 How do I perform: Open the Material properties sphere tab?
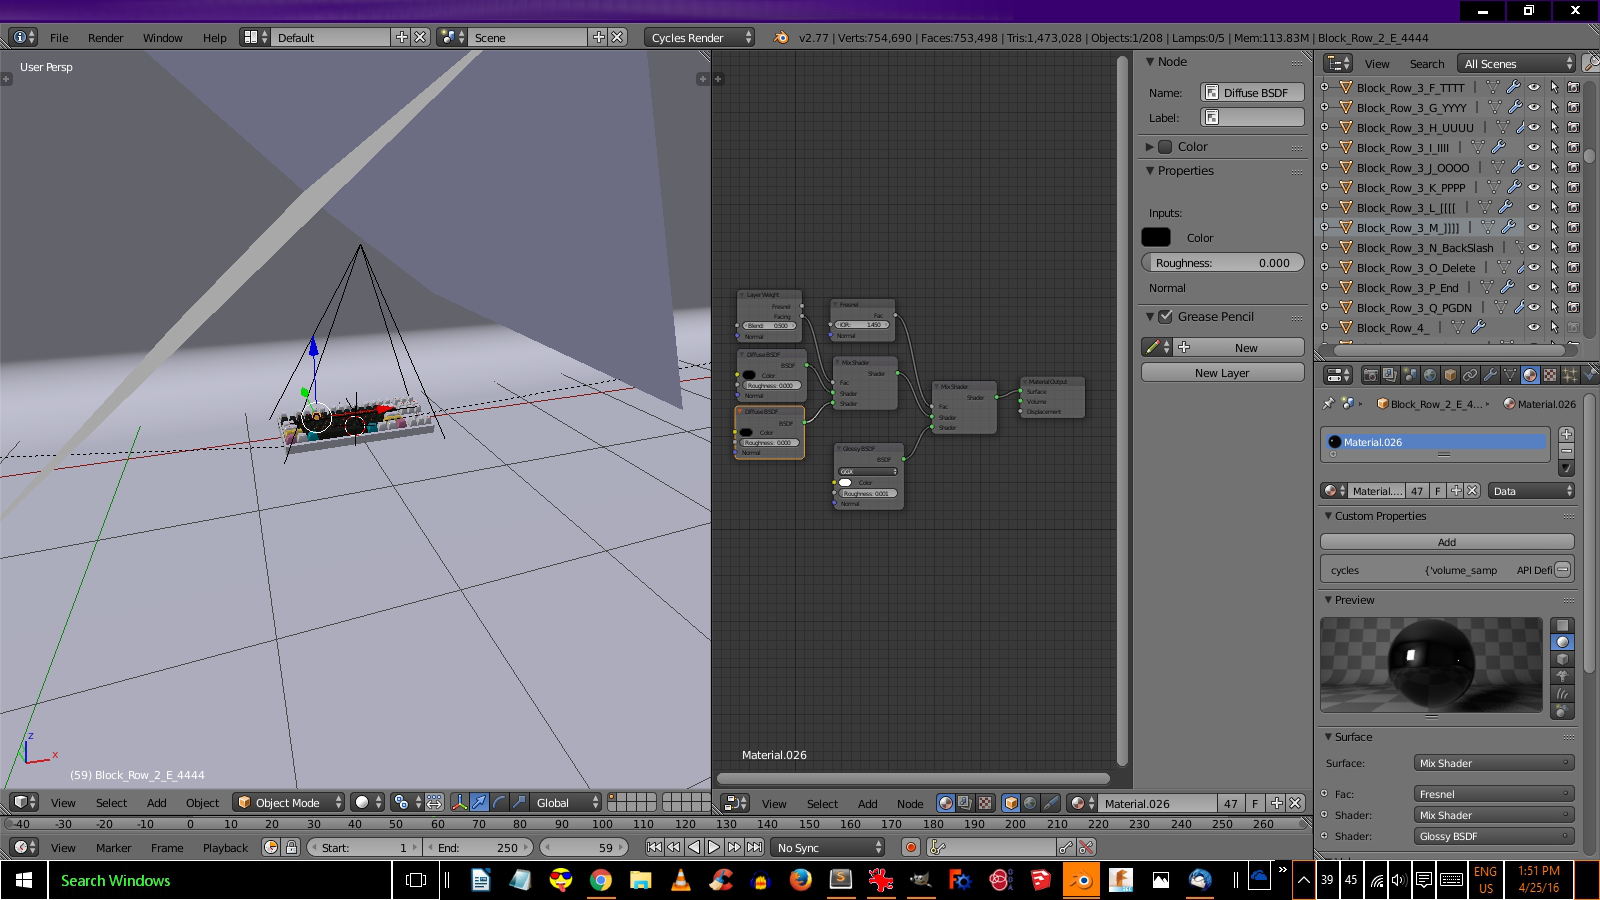click(x=1530, y=375)
